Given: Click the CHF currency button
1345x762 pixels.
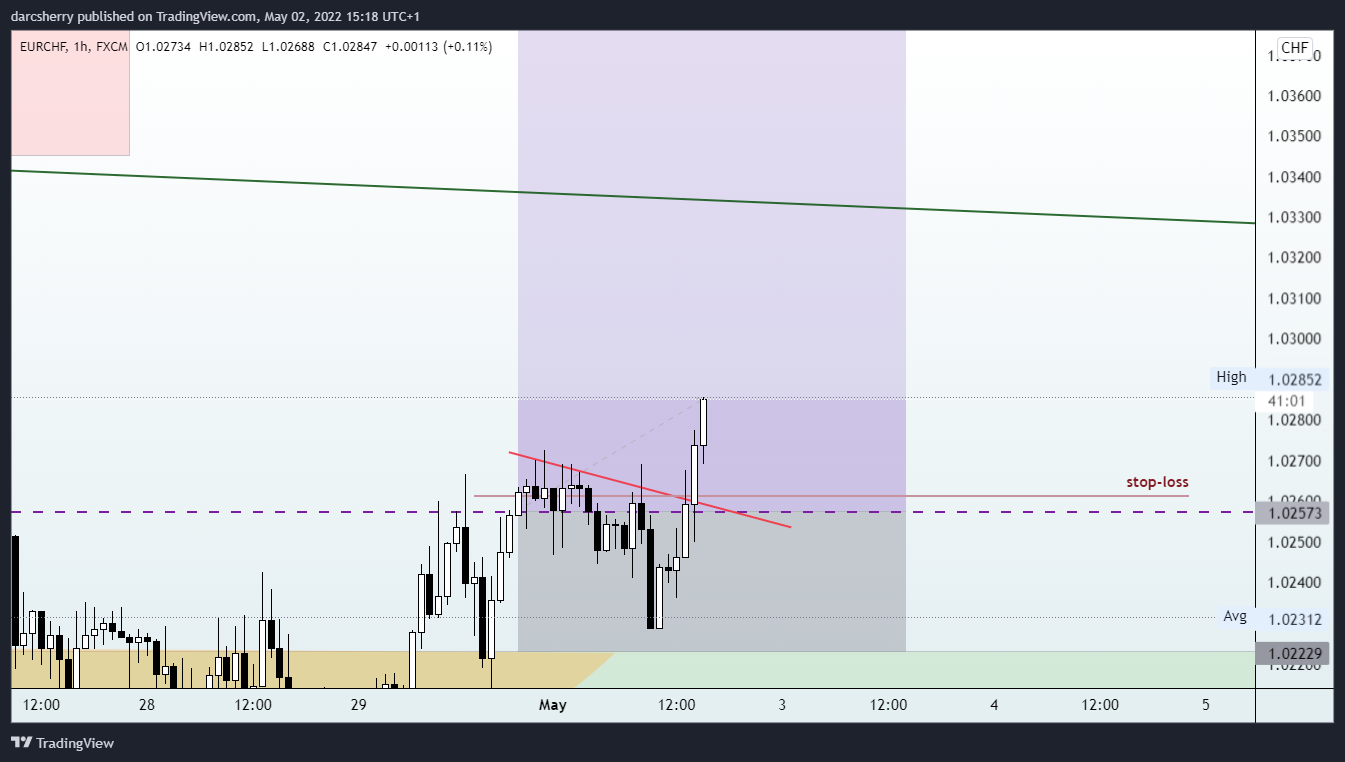Looking at the screenshot, I should click(x=1295, y=48).
